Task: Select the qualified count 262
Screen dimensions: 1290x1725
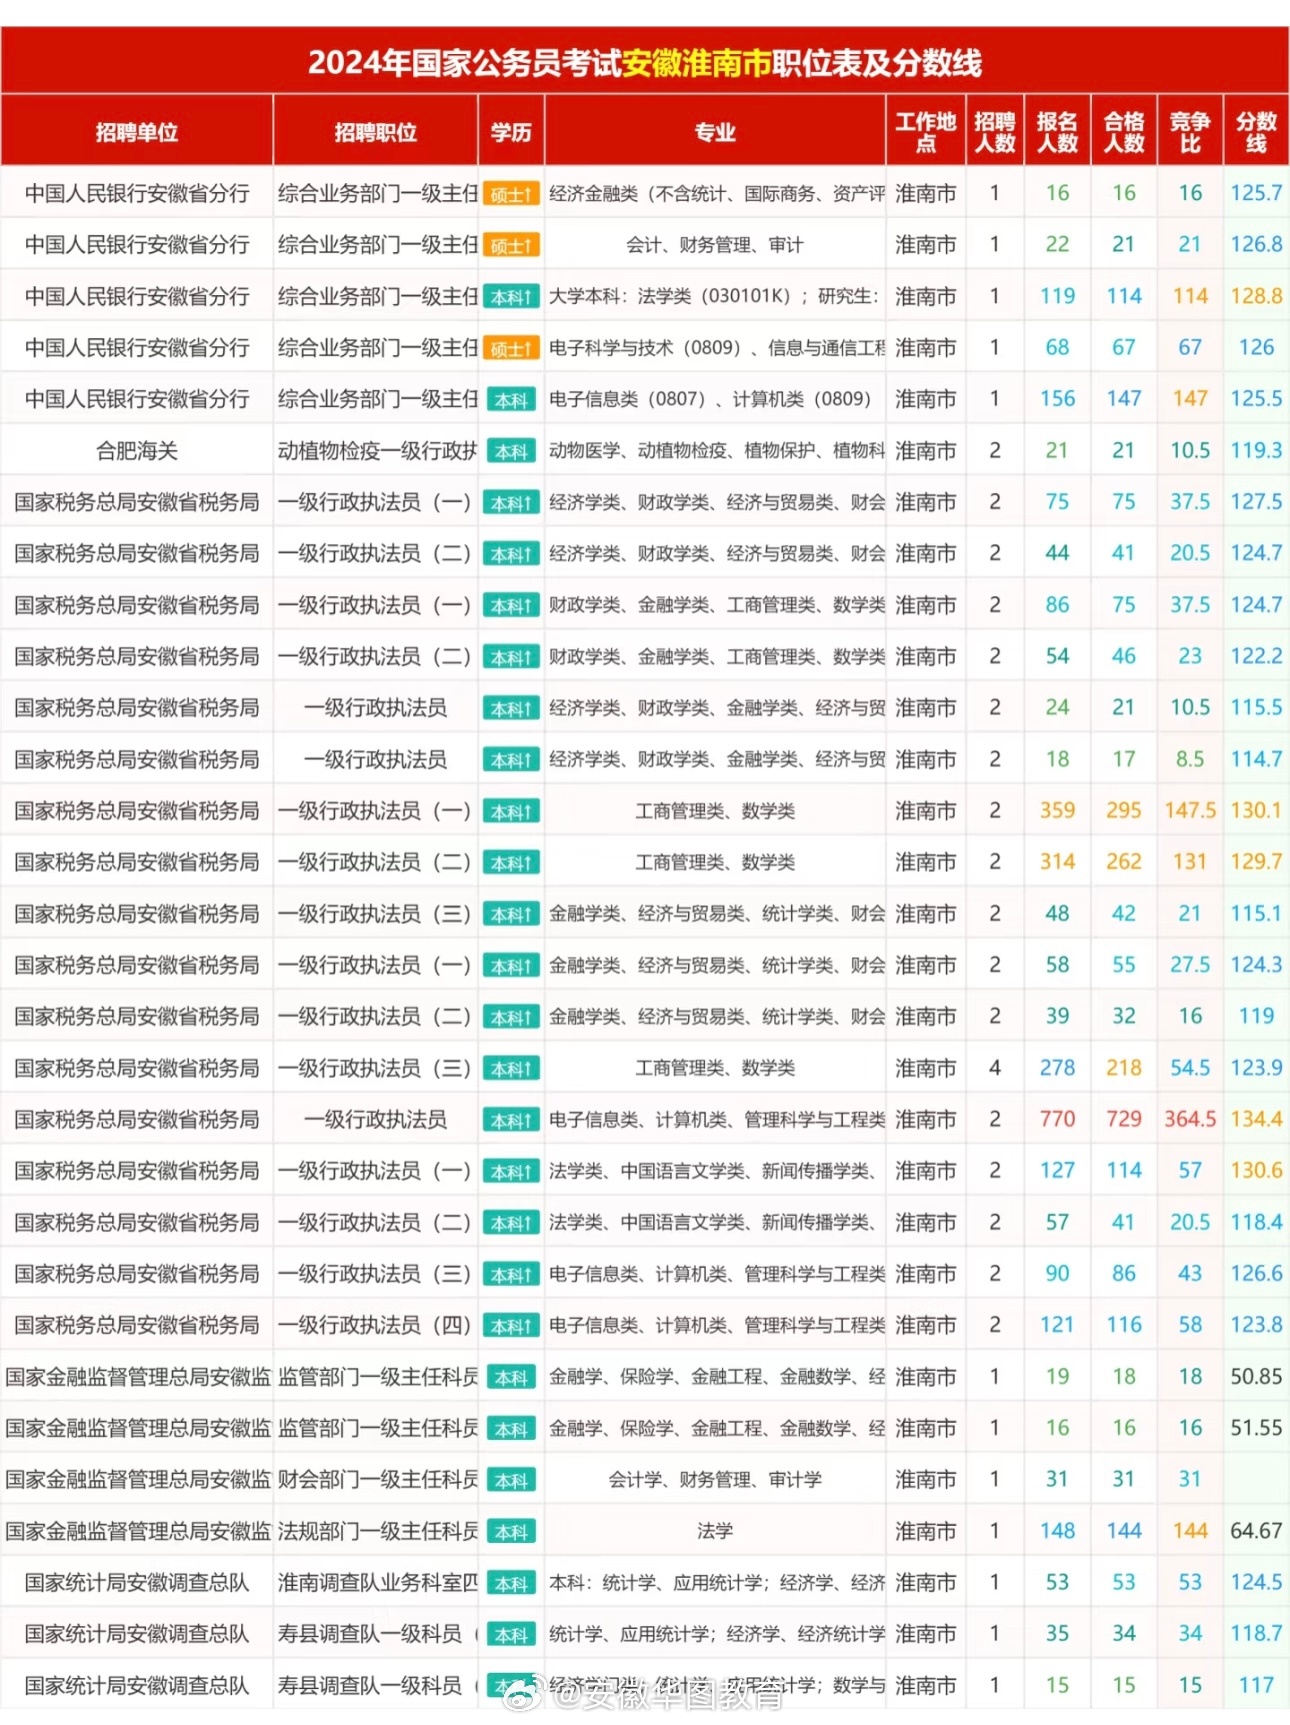Action: [1124, 862]
